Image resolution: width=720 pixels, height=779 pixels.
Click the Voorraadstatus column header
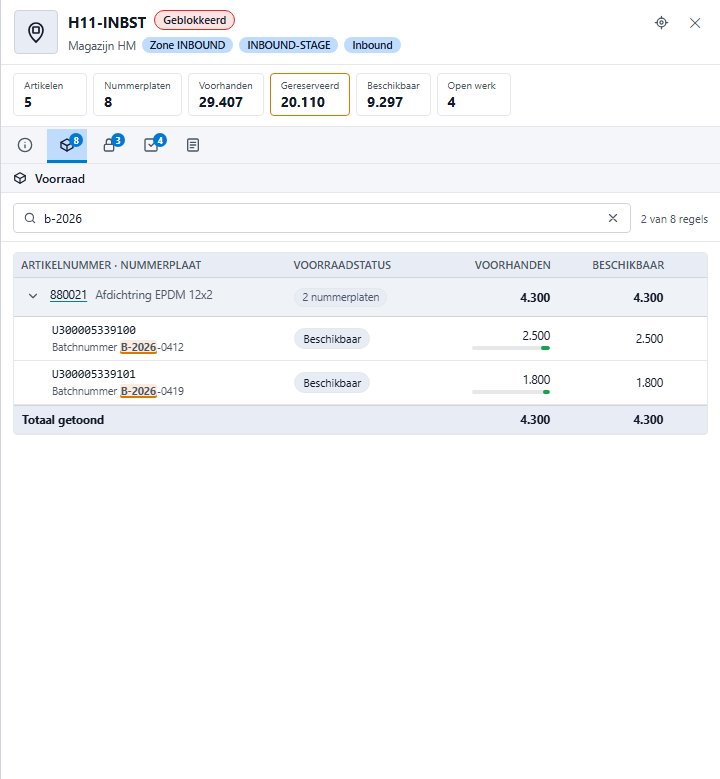point(342,265)
